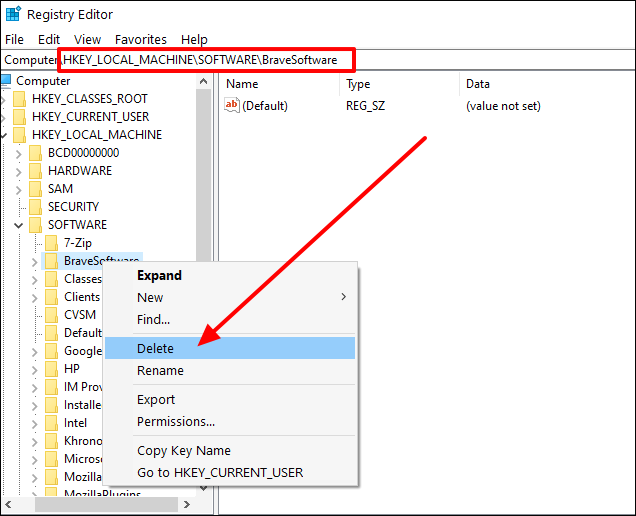The width and height of the screenshot is (636, 516).
Task: Click the (Default) string value icon
Action: (x=232, y=105)
